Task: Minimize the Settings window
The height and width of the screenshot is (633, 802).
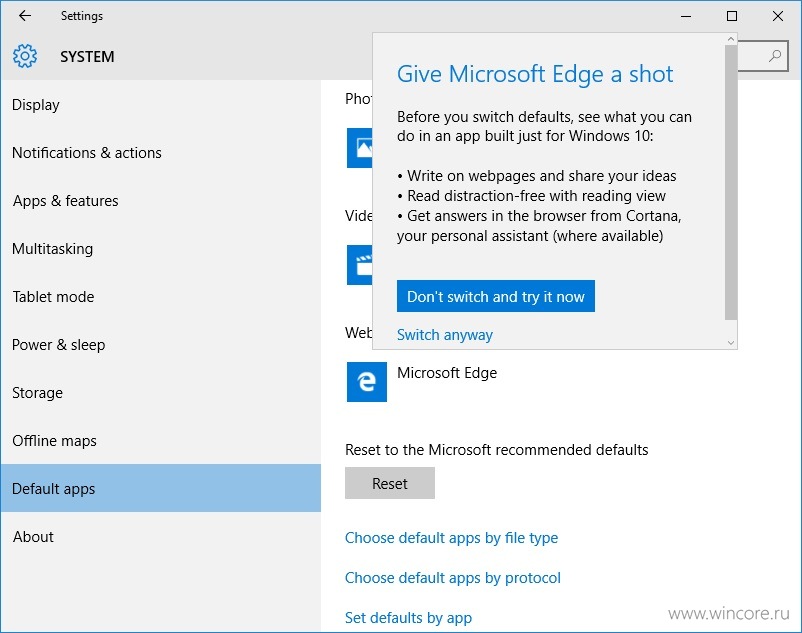Action: point(686,16)
